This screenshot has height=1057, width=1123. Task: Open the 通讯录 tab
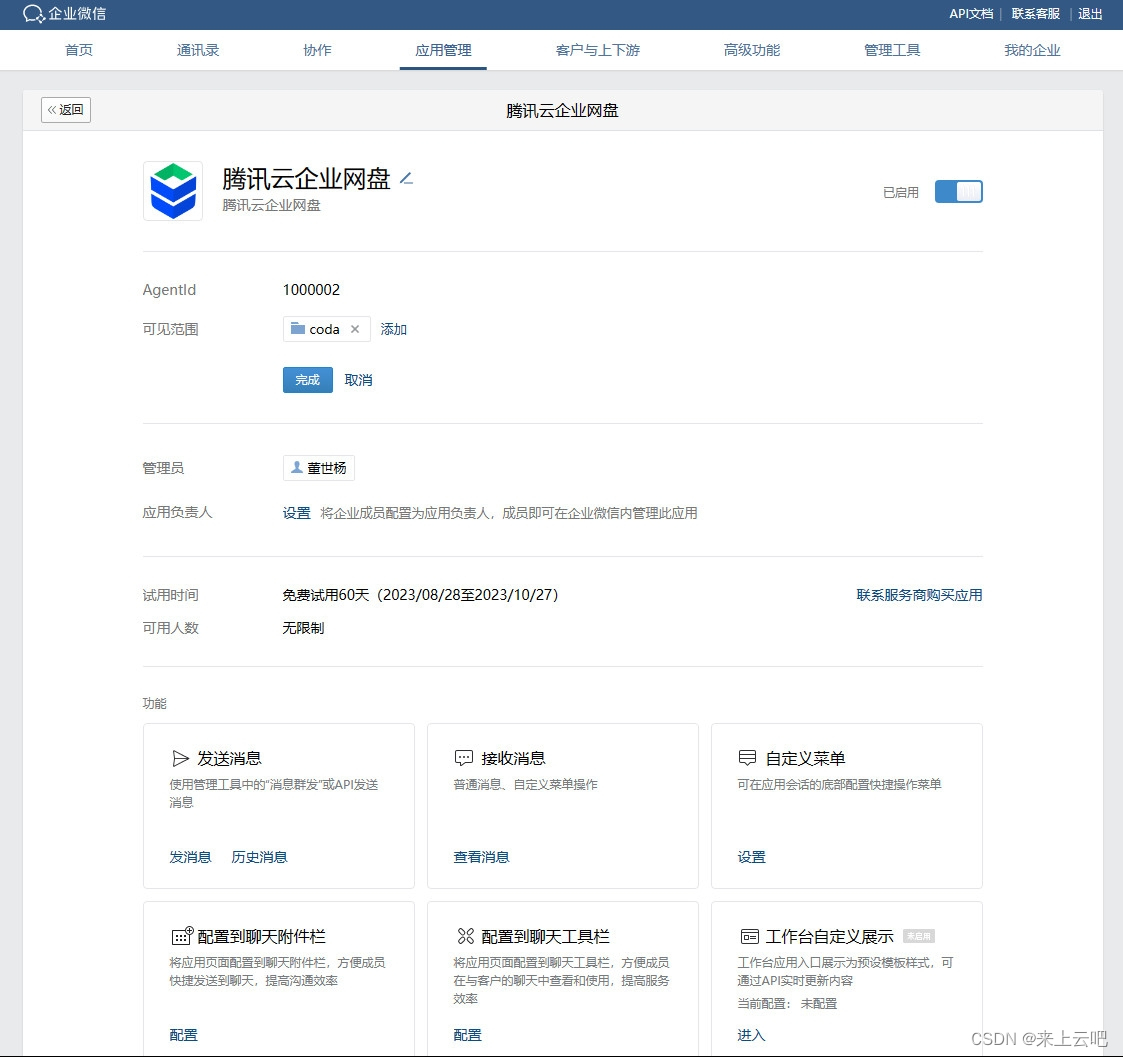point(198,50)
